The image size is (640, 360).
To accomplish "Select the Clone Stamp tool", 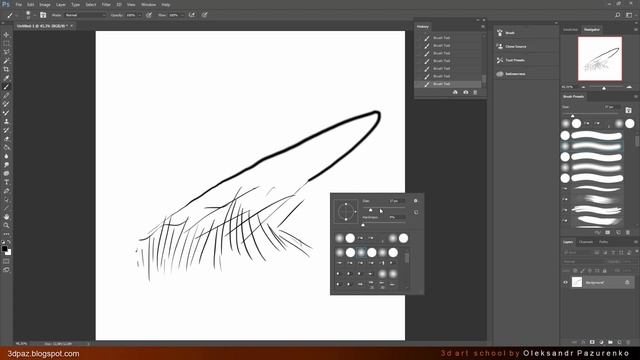I will point(6,121).
